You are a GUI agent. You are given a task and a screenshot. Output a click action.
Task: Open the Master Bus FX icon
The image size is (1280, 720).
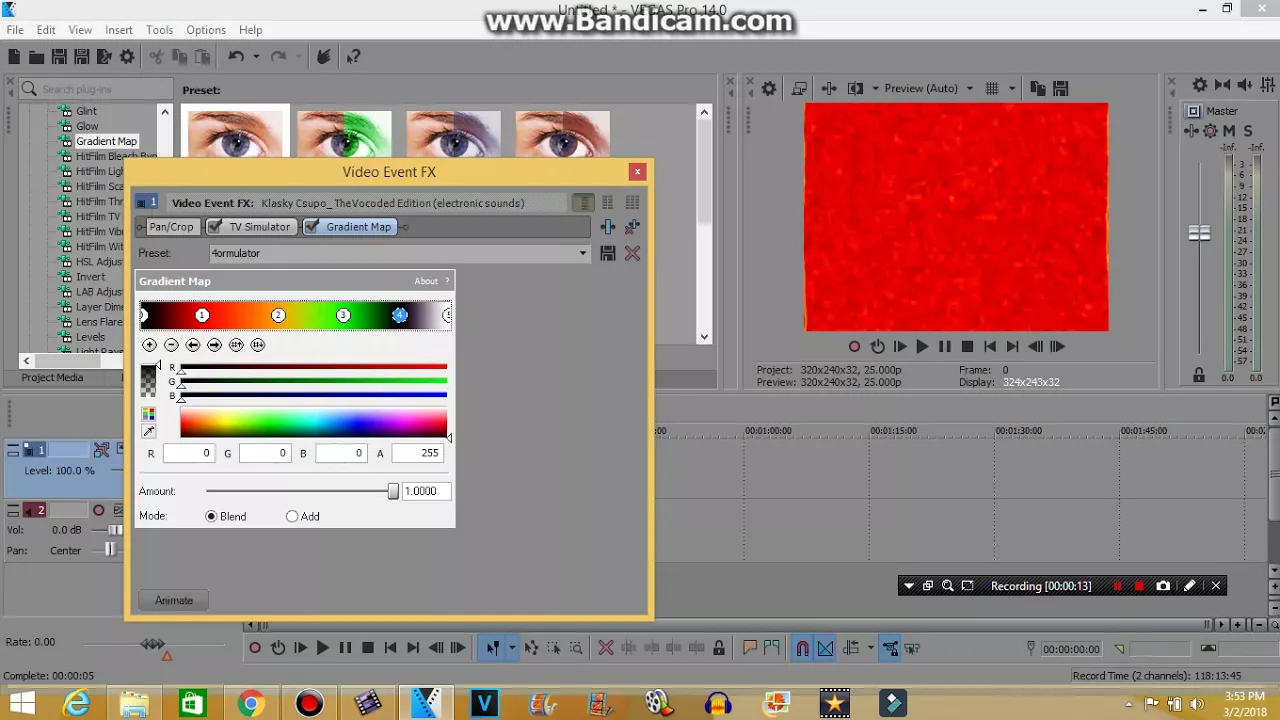tap(1191, 131)
